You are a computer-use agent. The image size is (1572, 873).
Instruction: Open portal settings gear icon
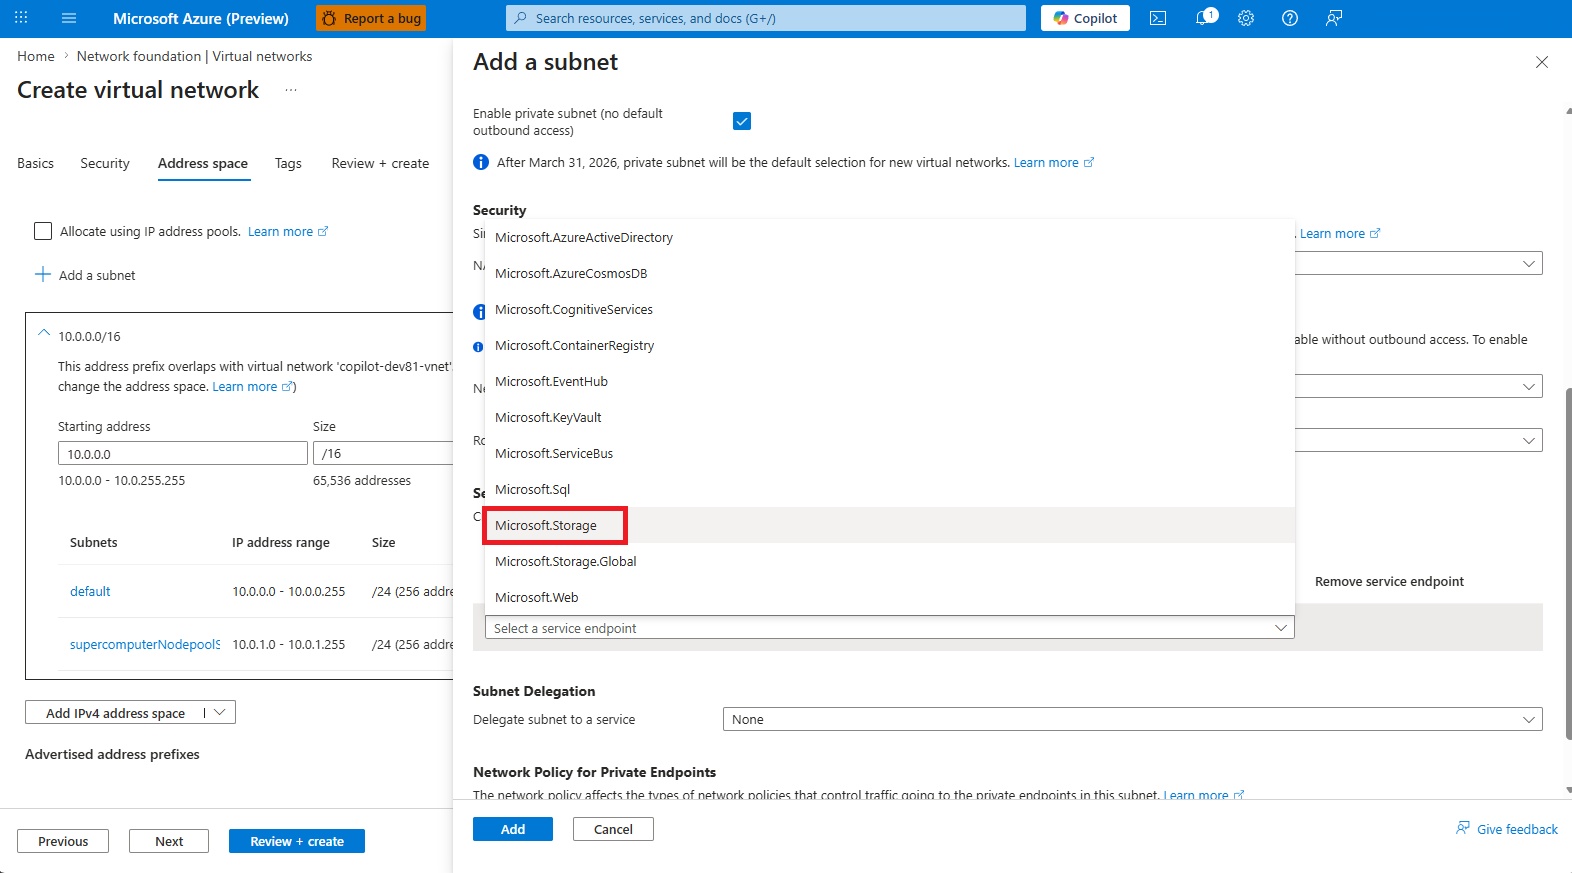point(1246,18)
